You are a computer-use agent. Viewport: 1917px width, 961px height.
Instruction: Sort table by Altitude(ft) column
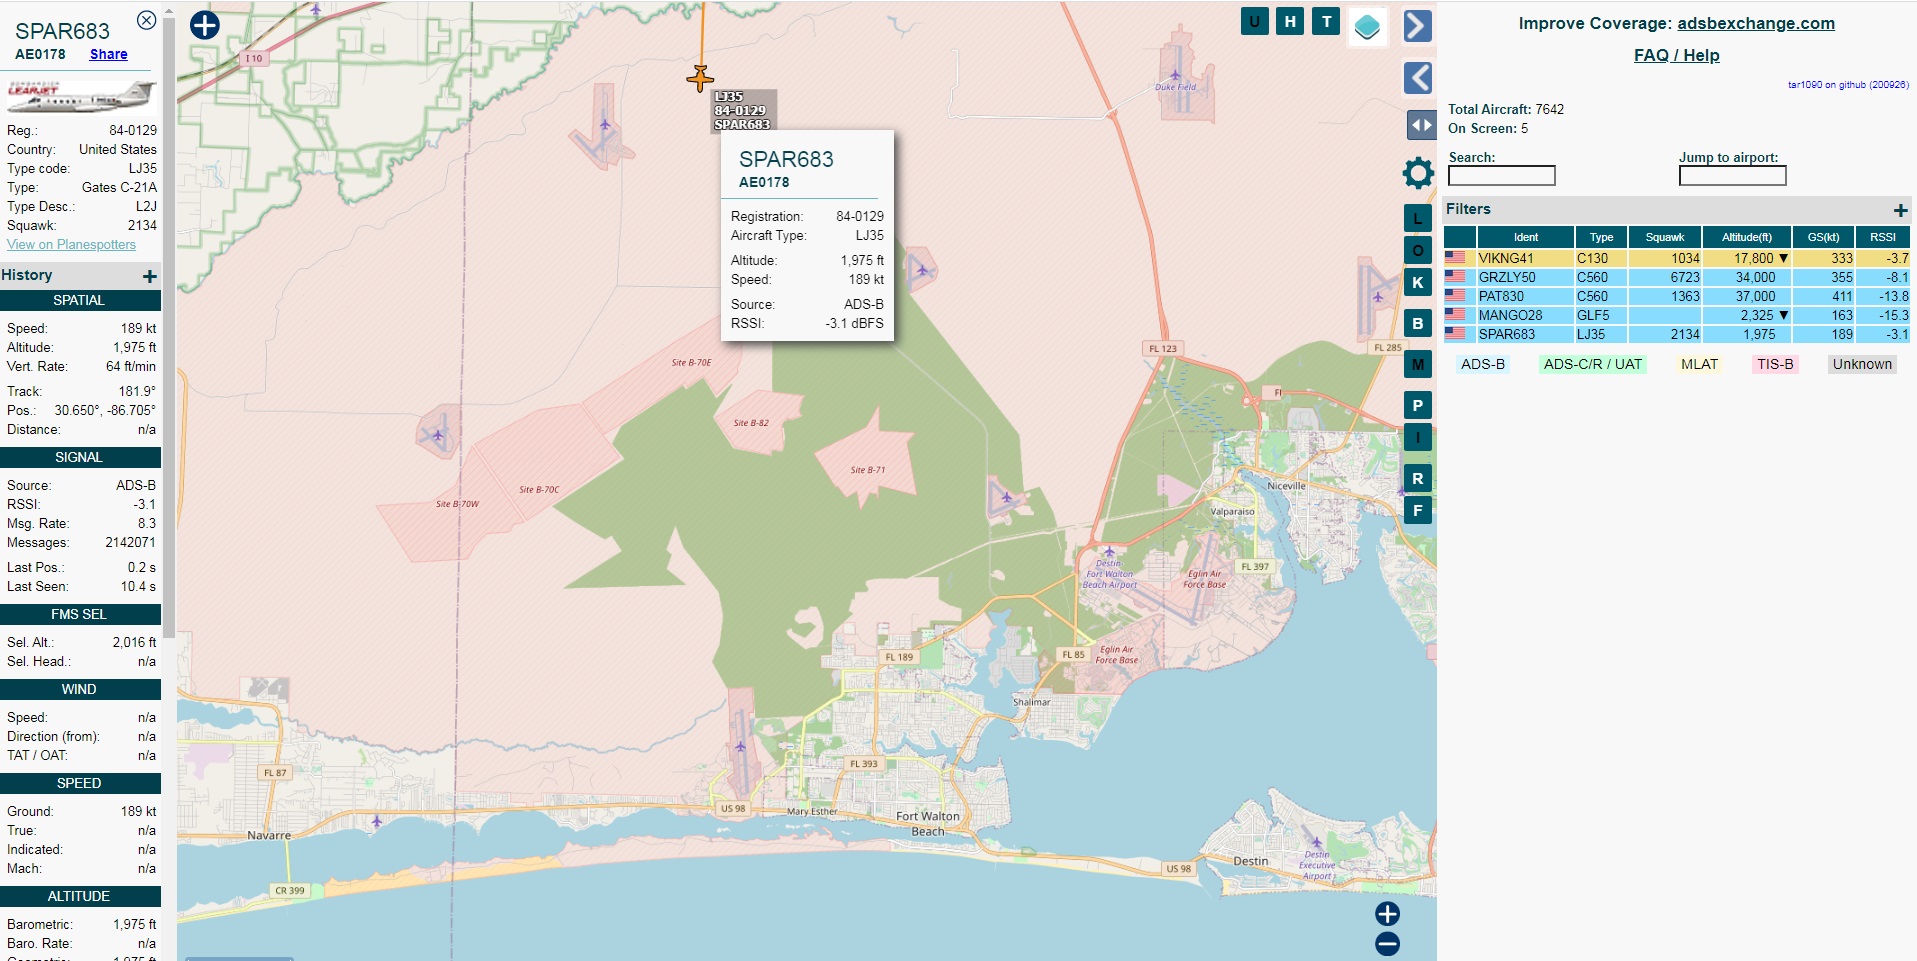(1747, 237)
